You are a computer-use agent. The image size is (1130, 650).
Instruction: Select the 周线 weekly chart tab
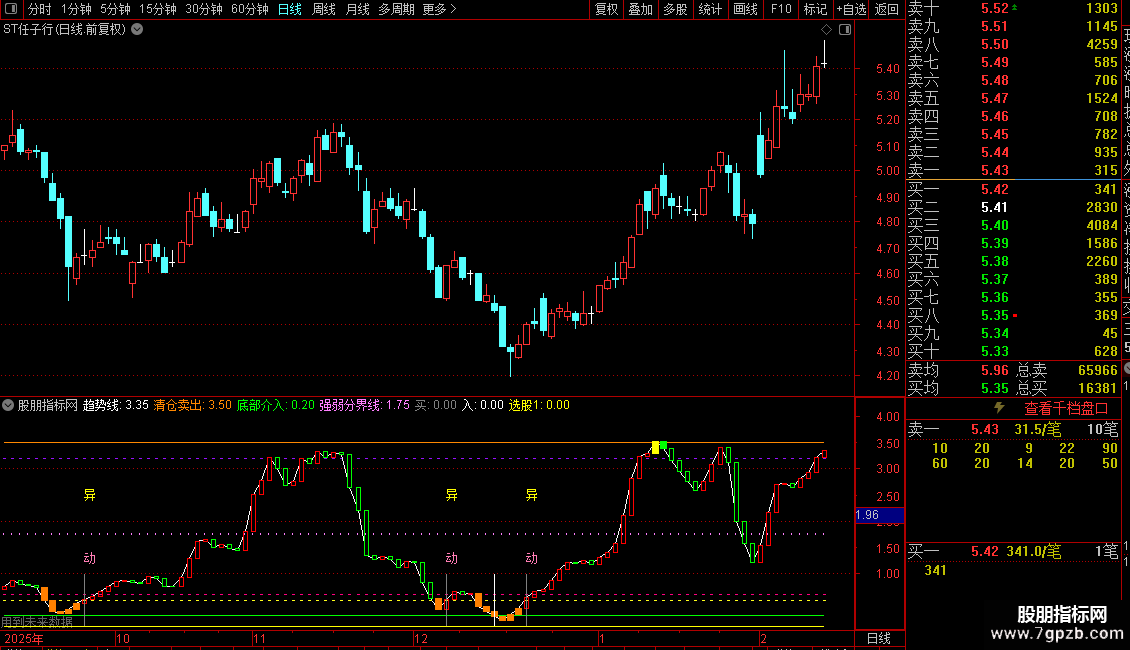324,9
